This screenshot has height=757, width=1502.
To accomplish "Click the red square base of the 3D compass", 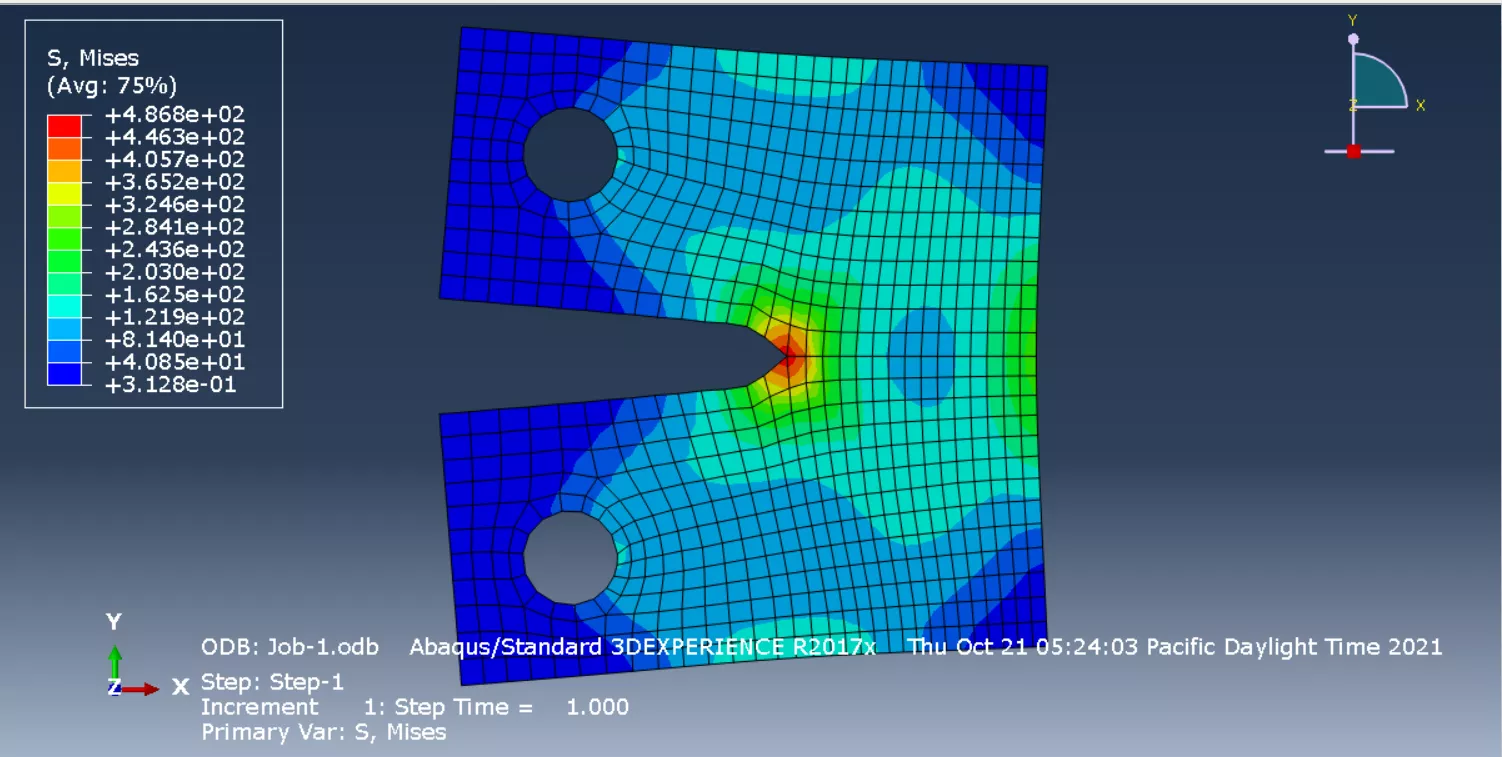I will [1353, 151].
